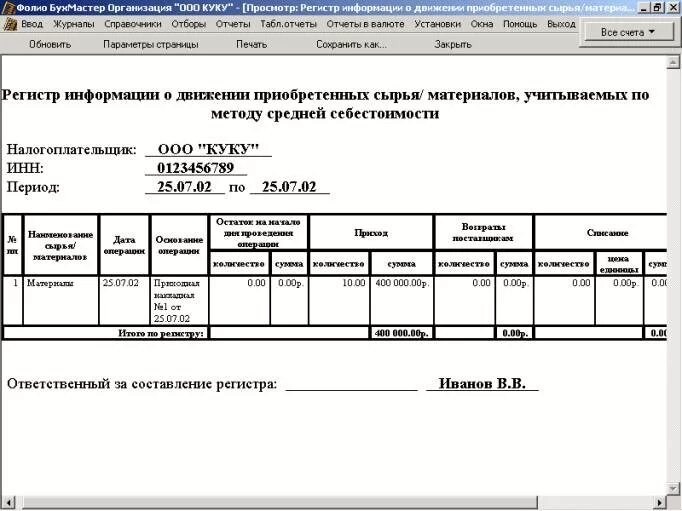Open the Табл.отчеты menu
Viewport: 682px width, 511px height.
pos(288,24)
